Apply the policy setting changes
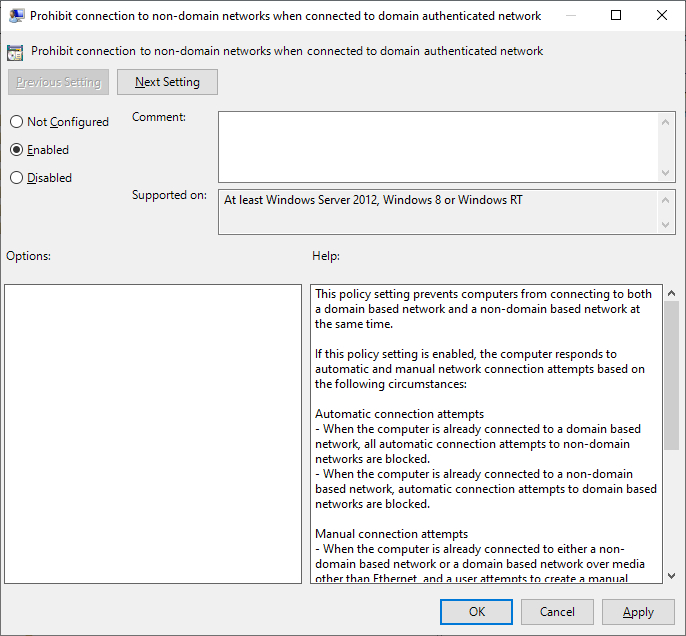Screen dimensions: 686x636 pos(638,612)
